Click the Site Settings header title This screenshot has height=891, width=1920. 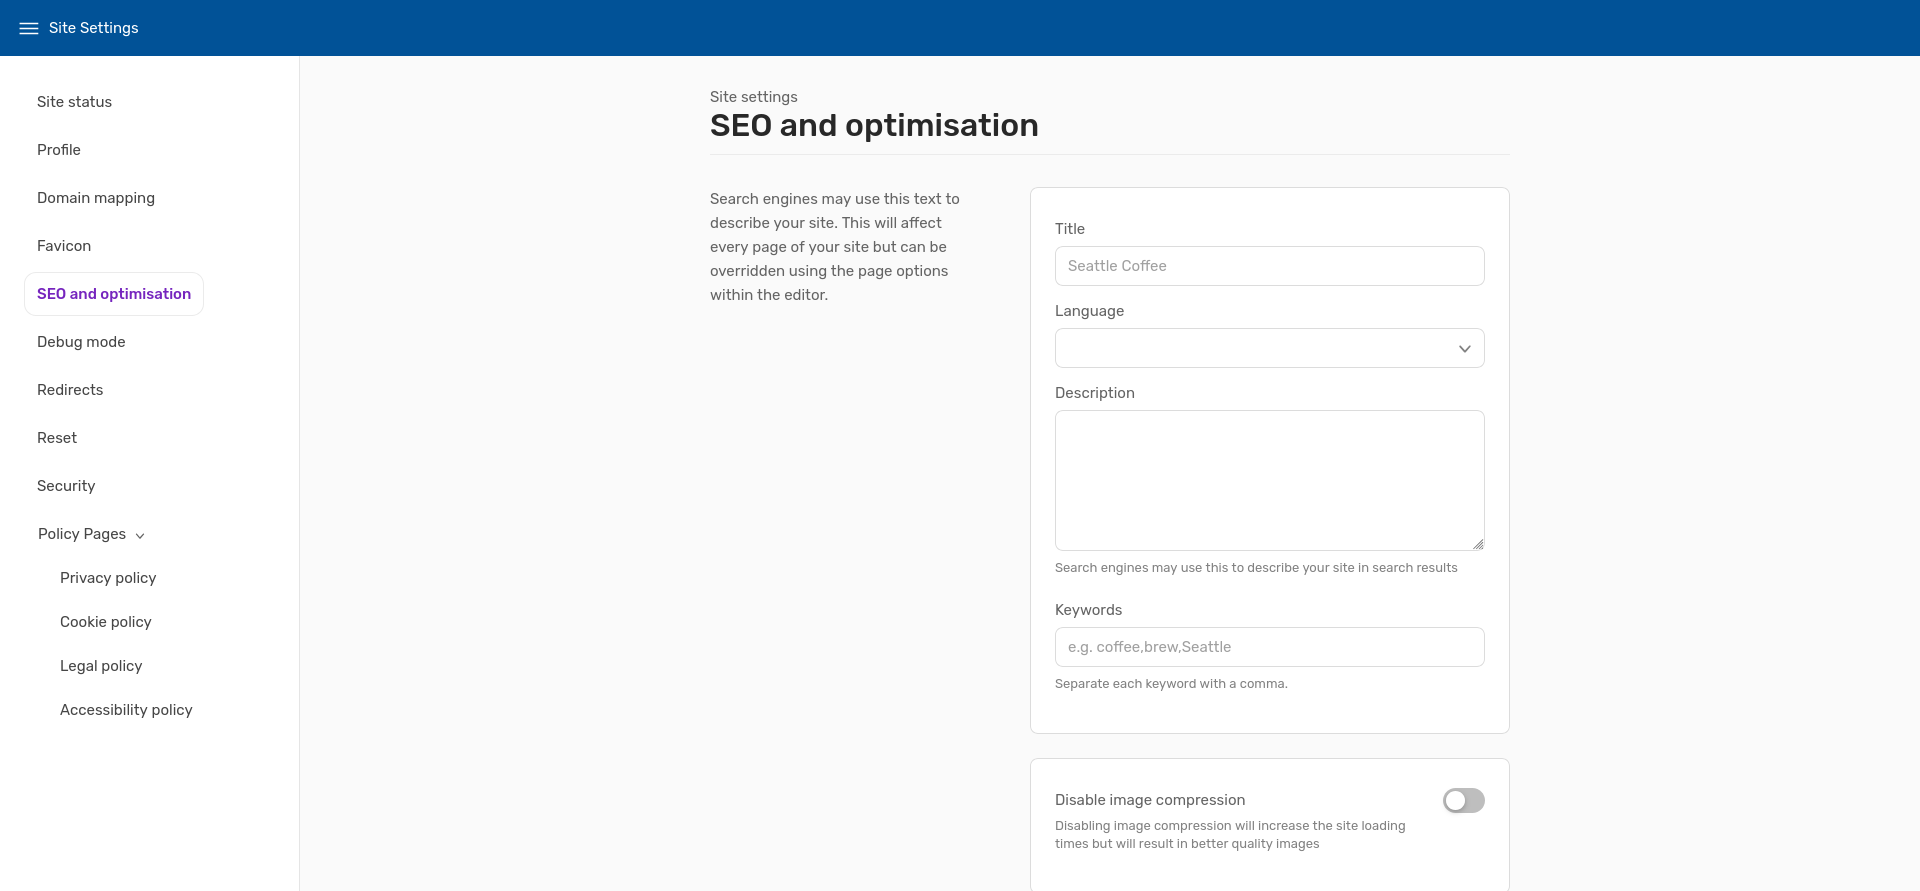click(94, 28)
